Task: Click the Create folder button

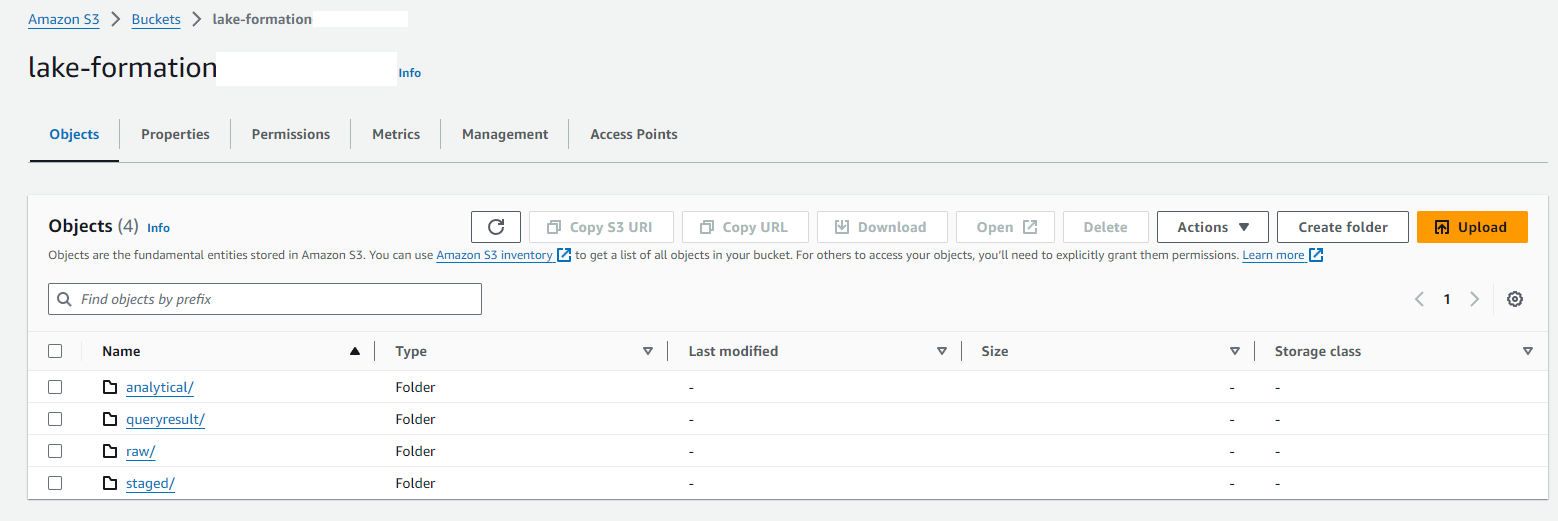Action: [x=1343, y=227]
